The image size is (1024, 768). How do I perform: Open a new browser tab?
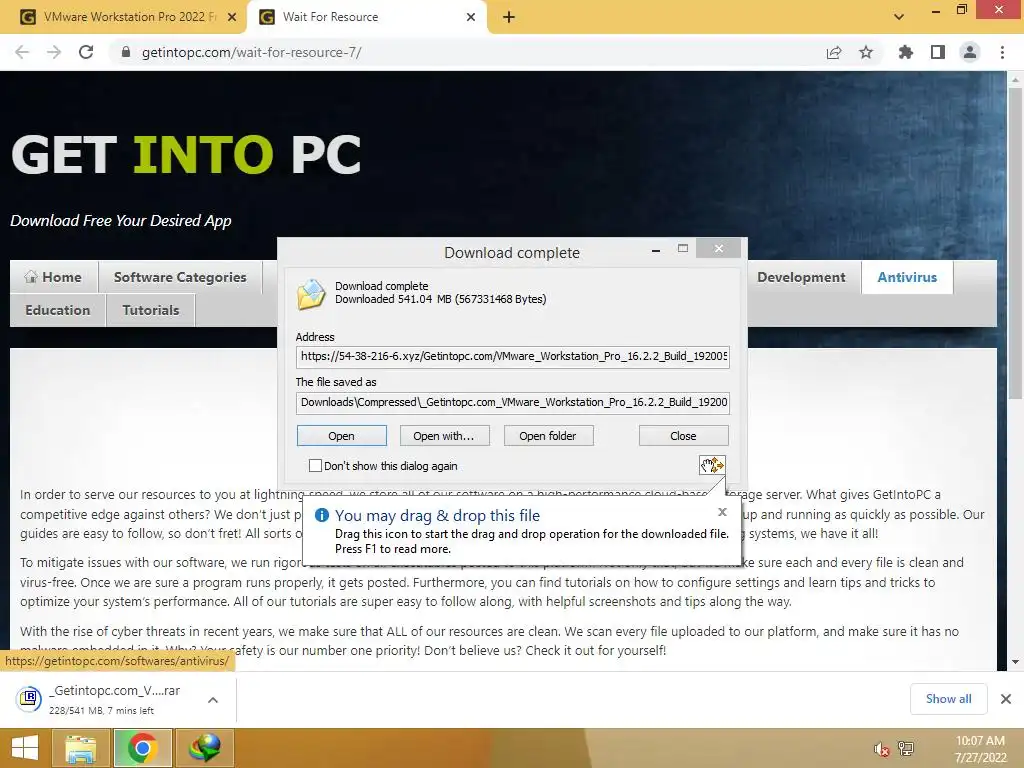(x=509, y=17)
